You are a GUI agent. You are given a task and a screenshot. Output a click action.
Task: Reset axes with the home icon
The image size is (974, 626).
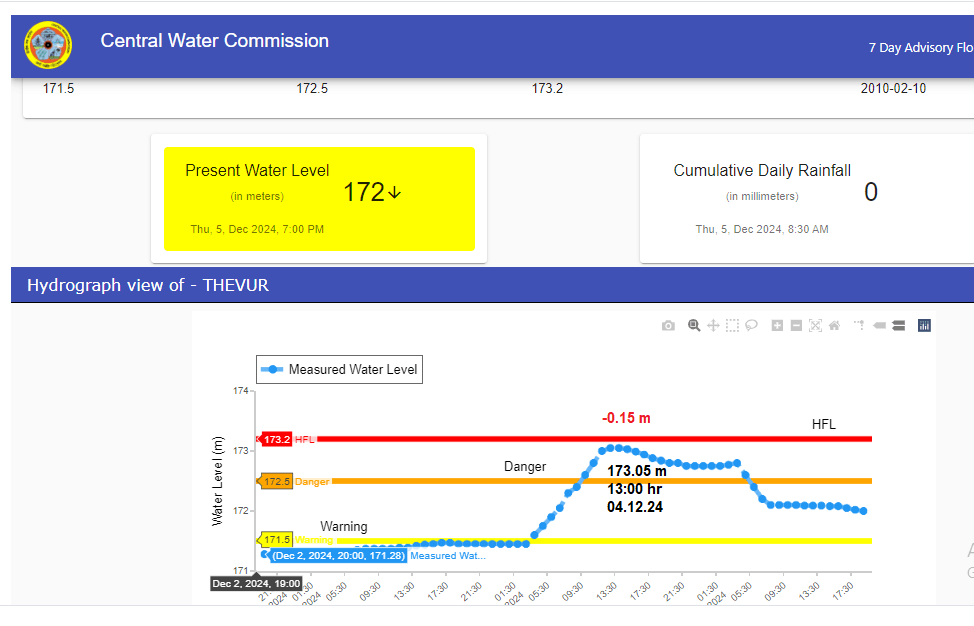click(834, 326)
